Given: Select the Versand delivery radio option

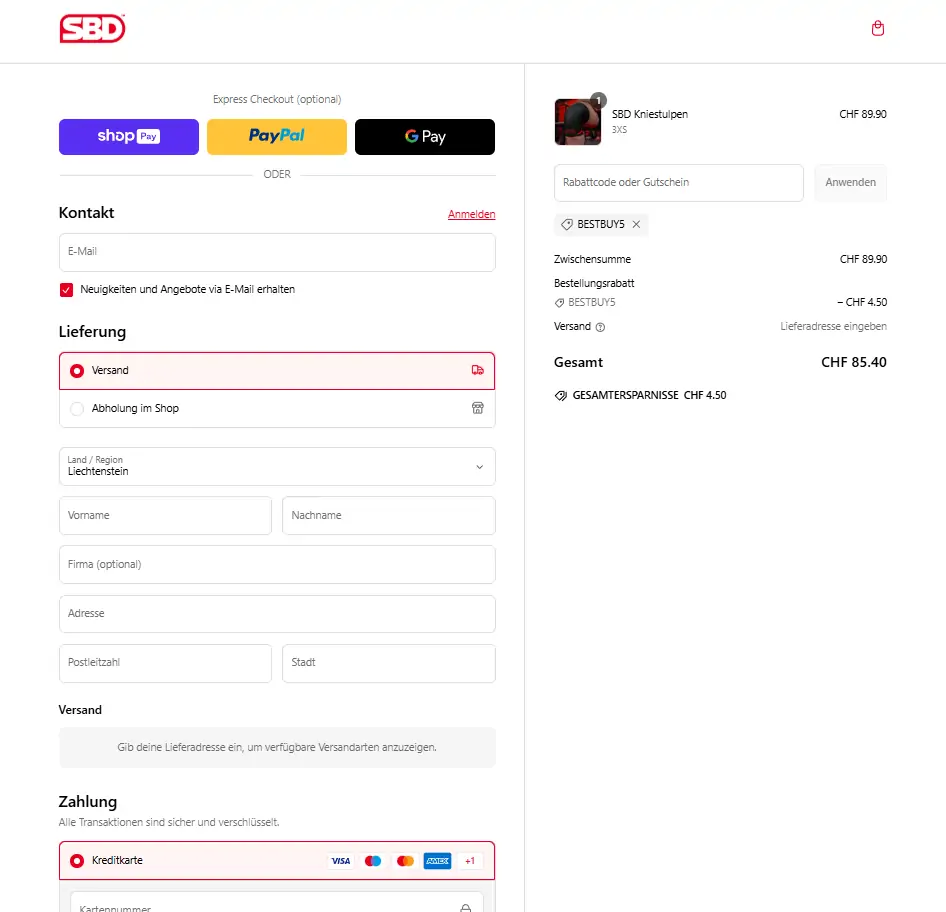Looking at the screenshot, I should point(77,371).
